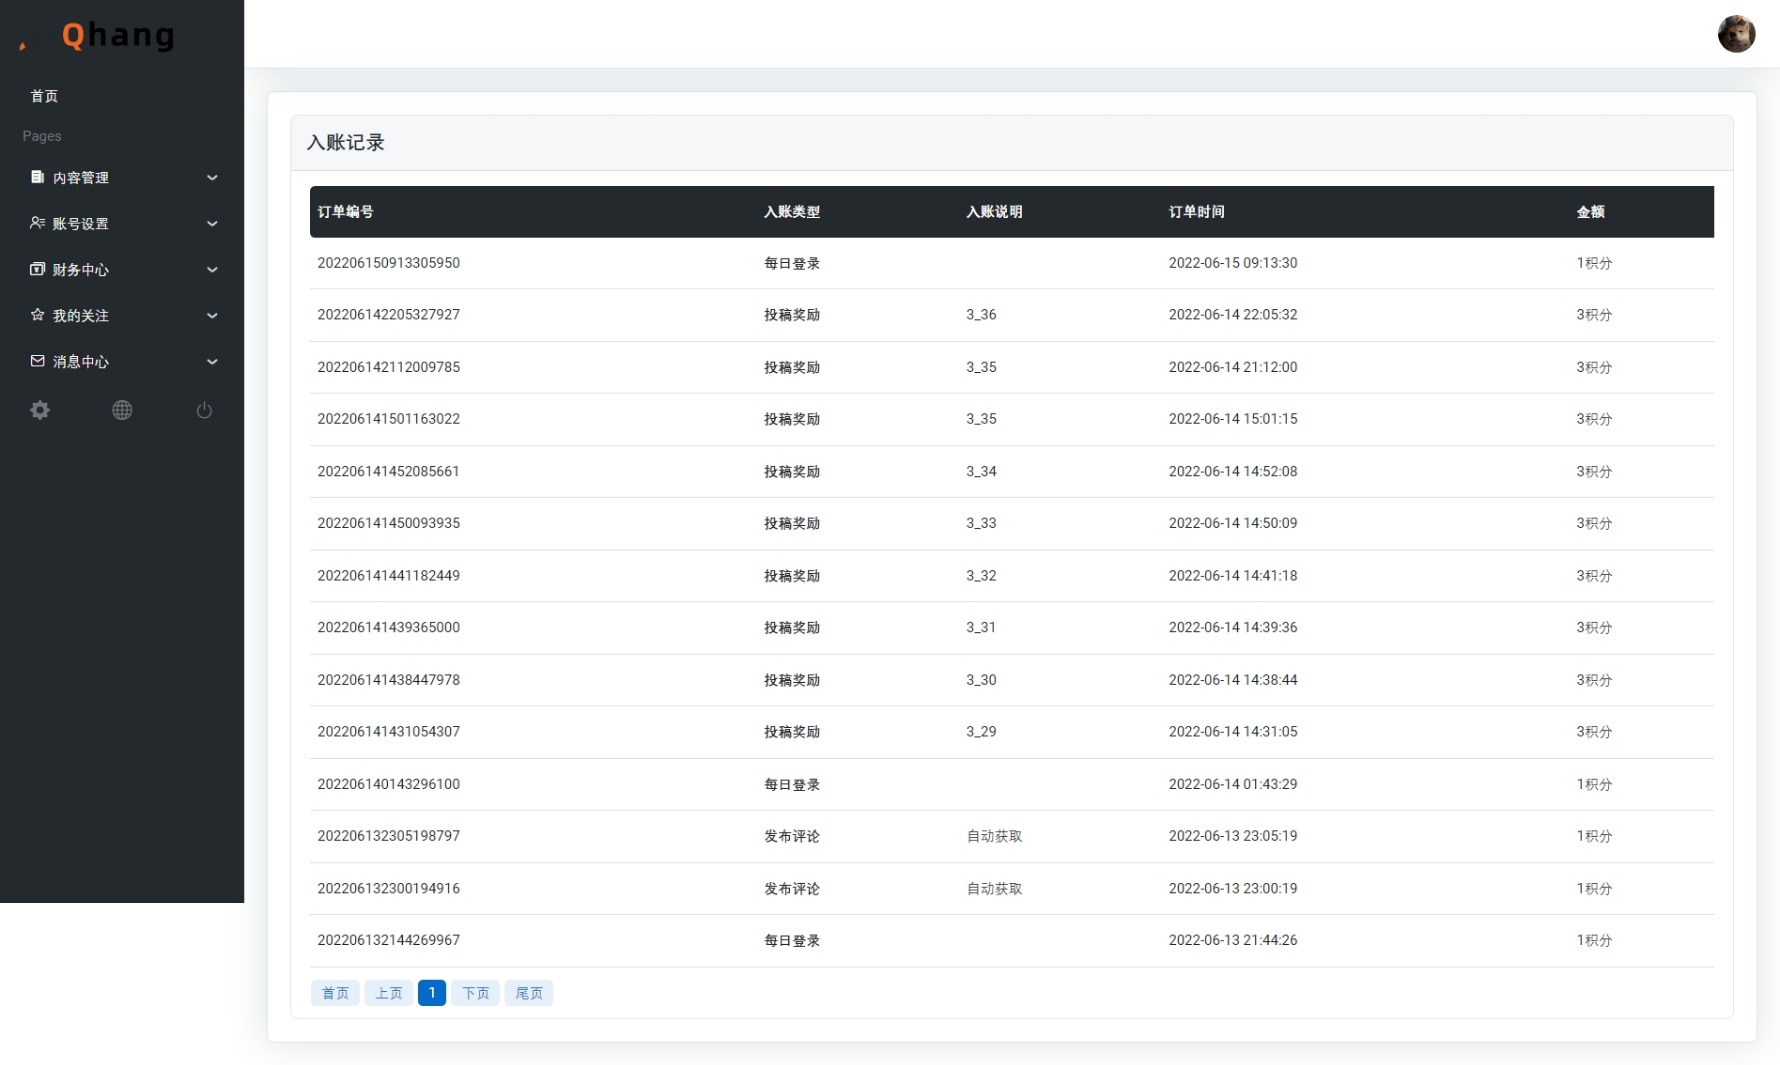
Task: Open settings via the gear icon
Action: [40, 410]
